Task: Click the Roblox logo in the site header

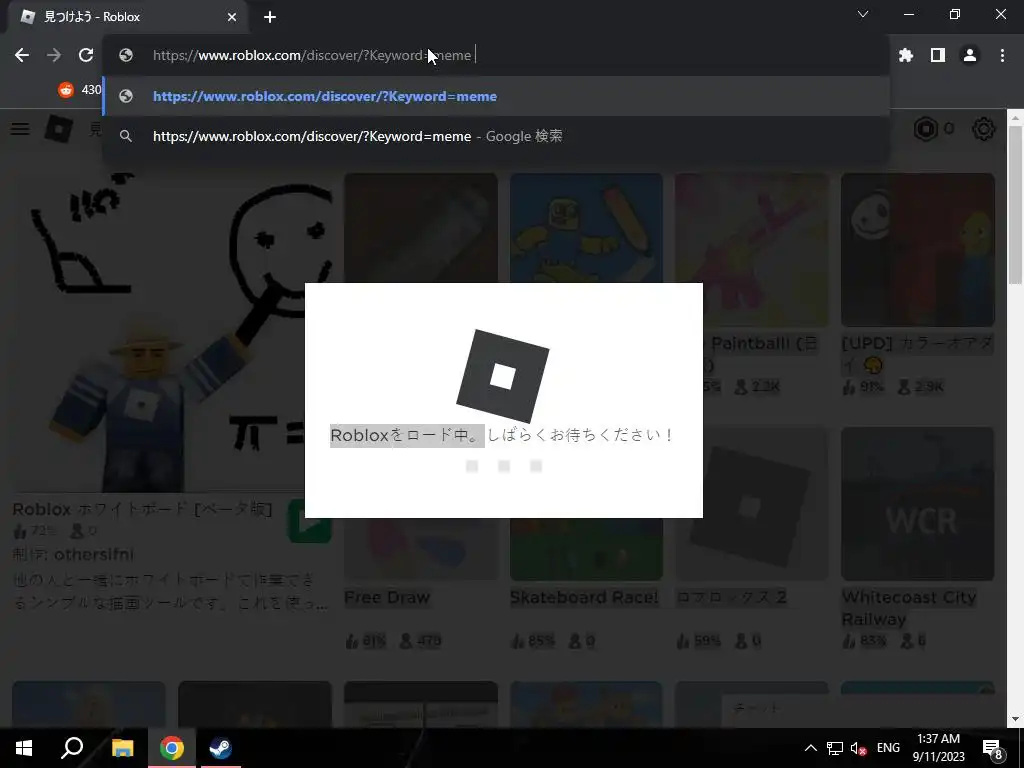Action: pos(59,129)
